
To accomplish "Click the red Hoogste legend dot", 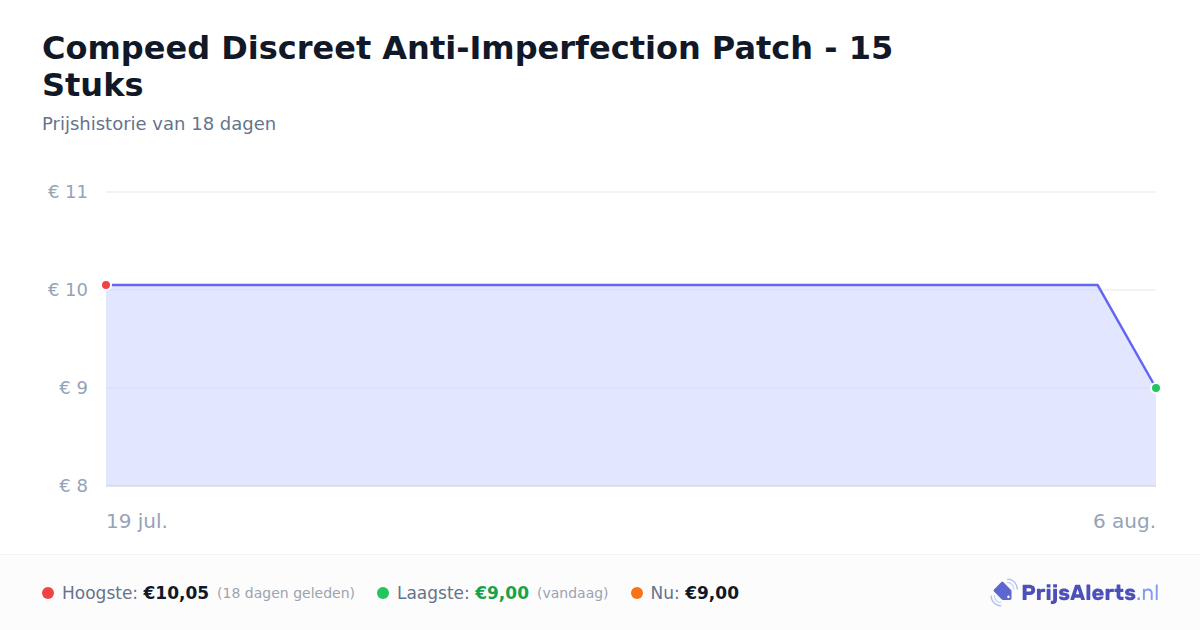I will tap(48, 593).
